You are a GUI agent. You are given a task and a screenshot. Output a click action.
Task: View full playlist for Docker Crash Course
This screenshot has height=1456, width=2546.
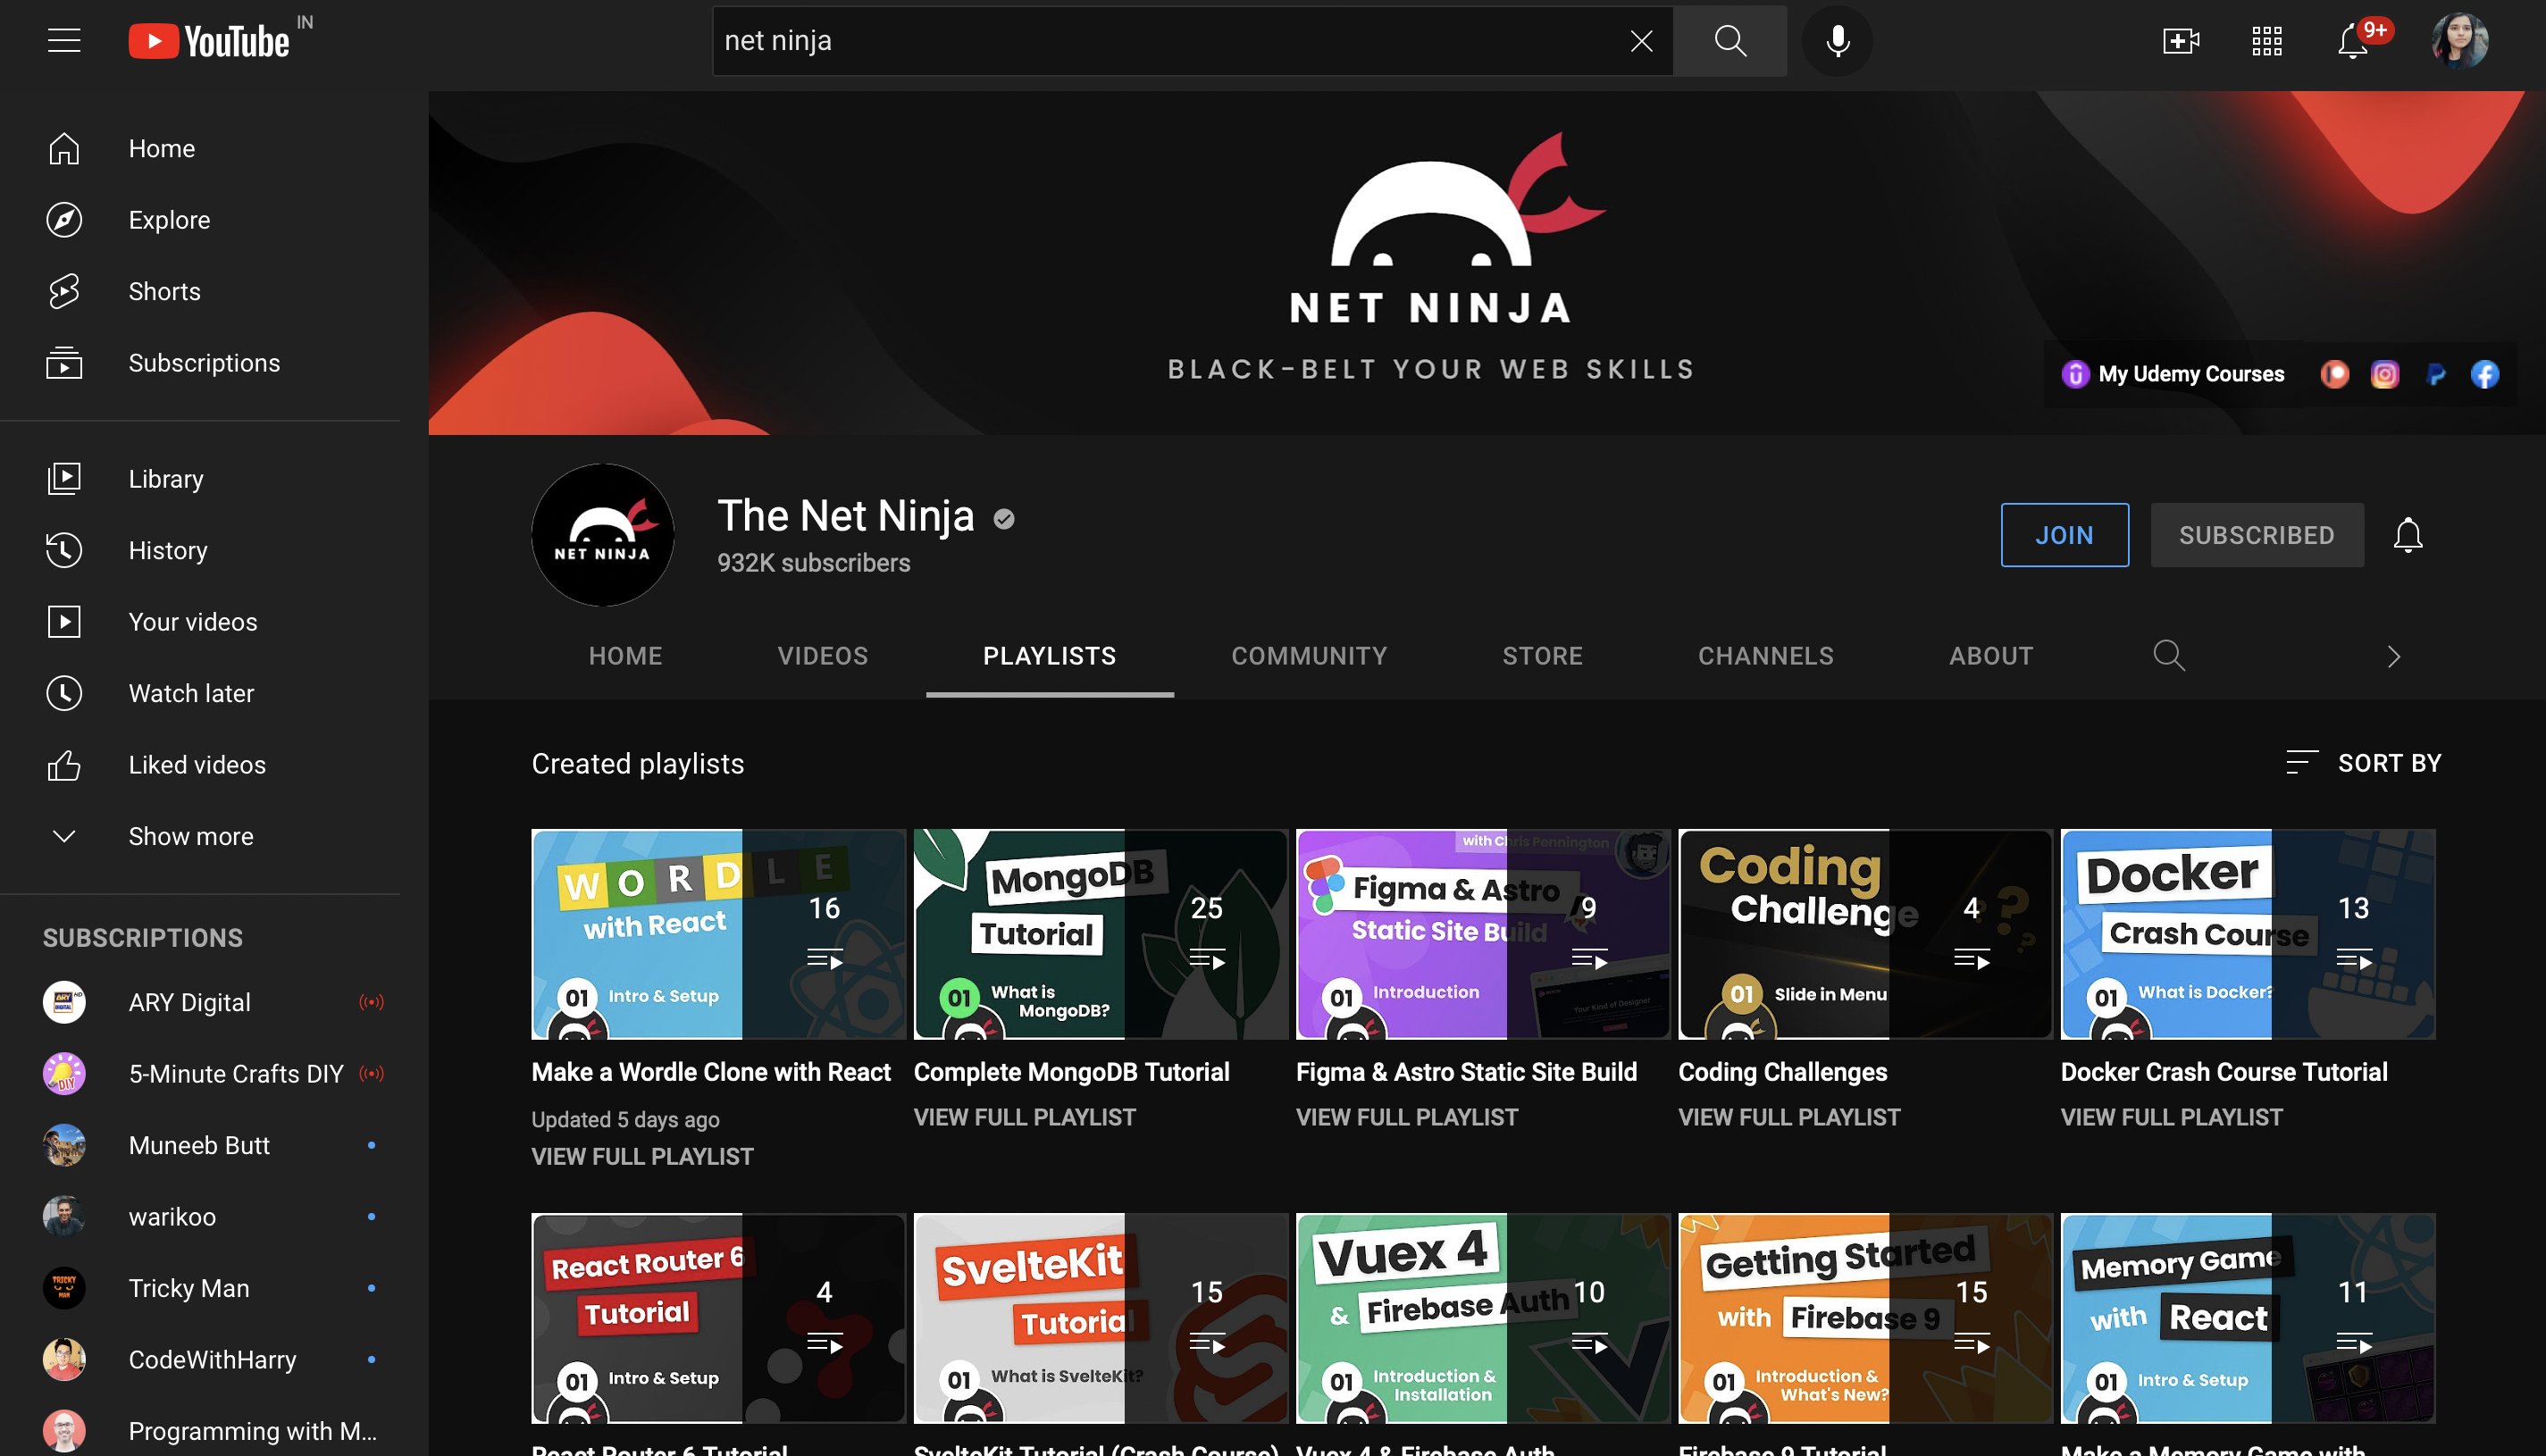point(2171,1117)
